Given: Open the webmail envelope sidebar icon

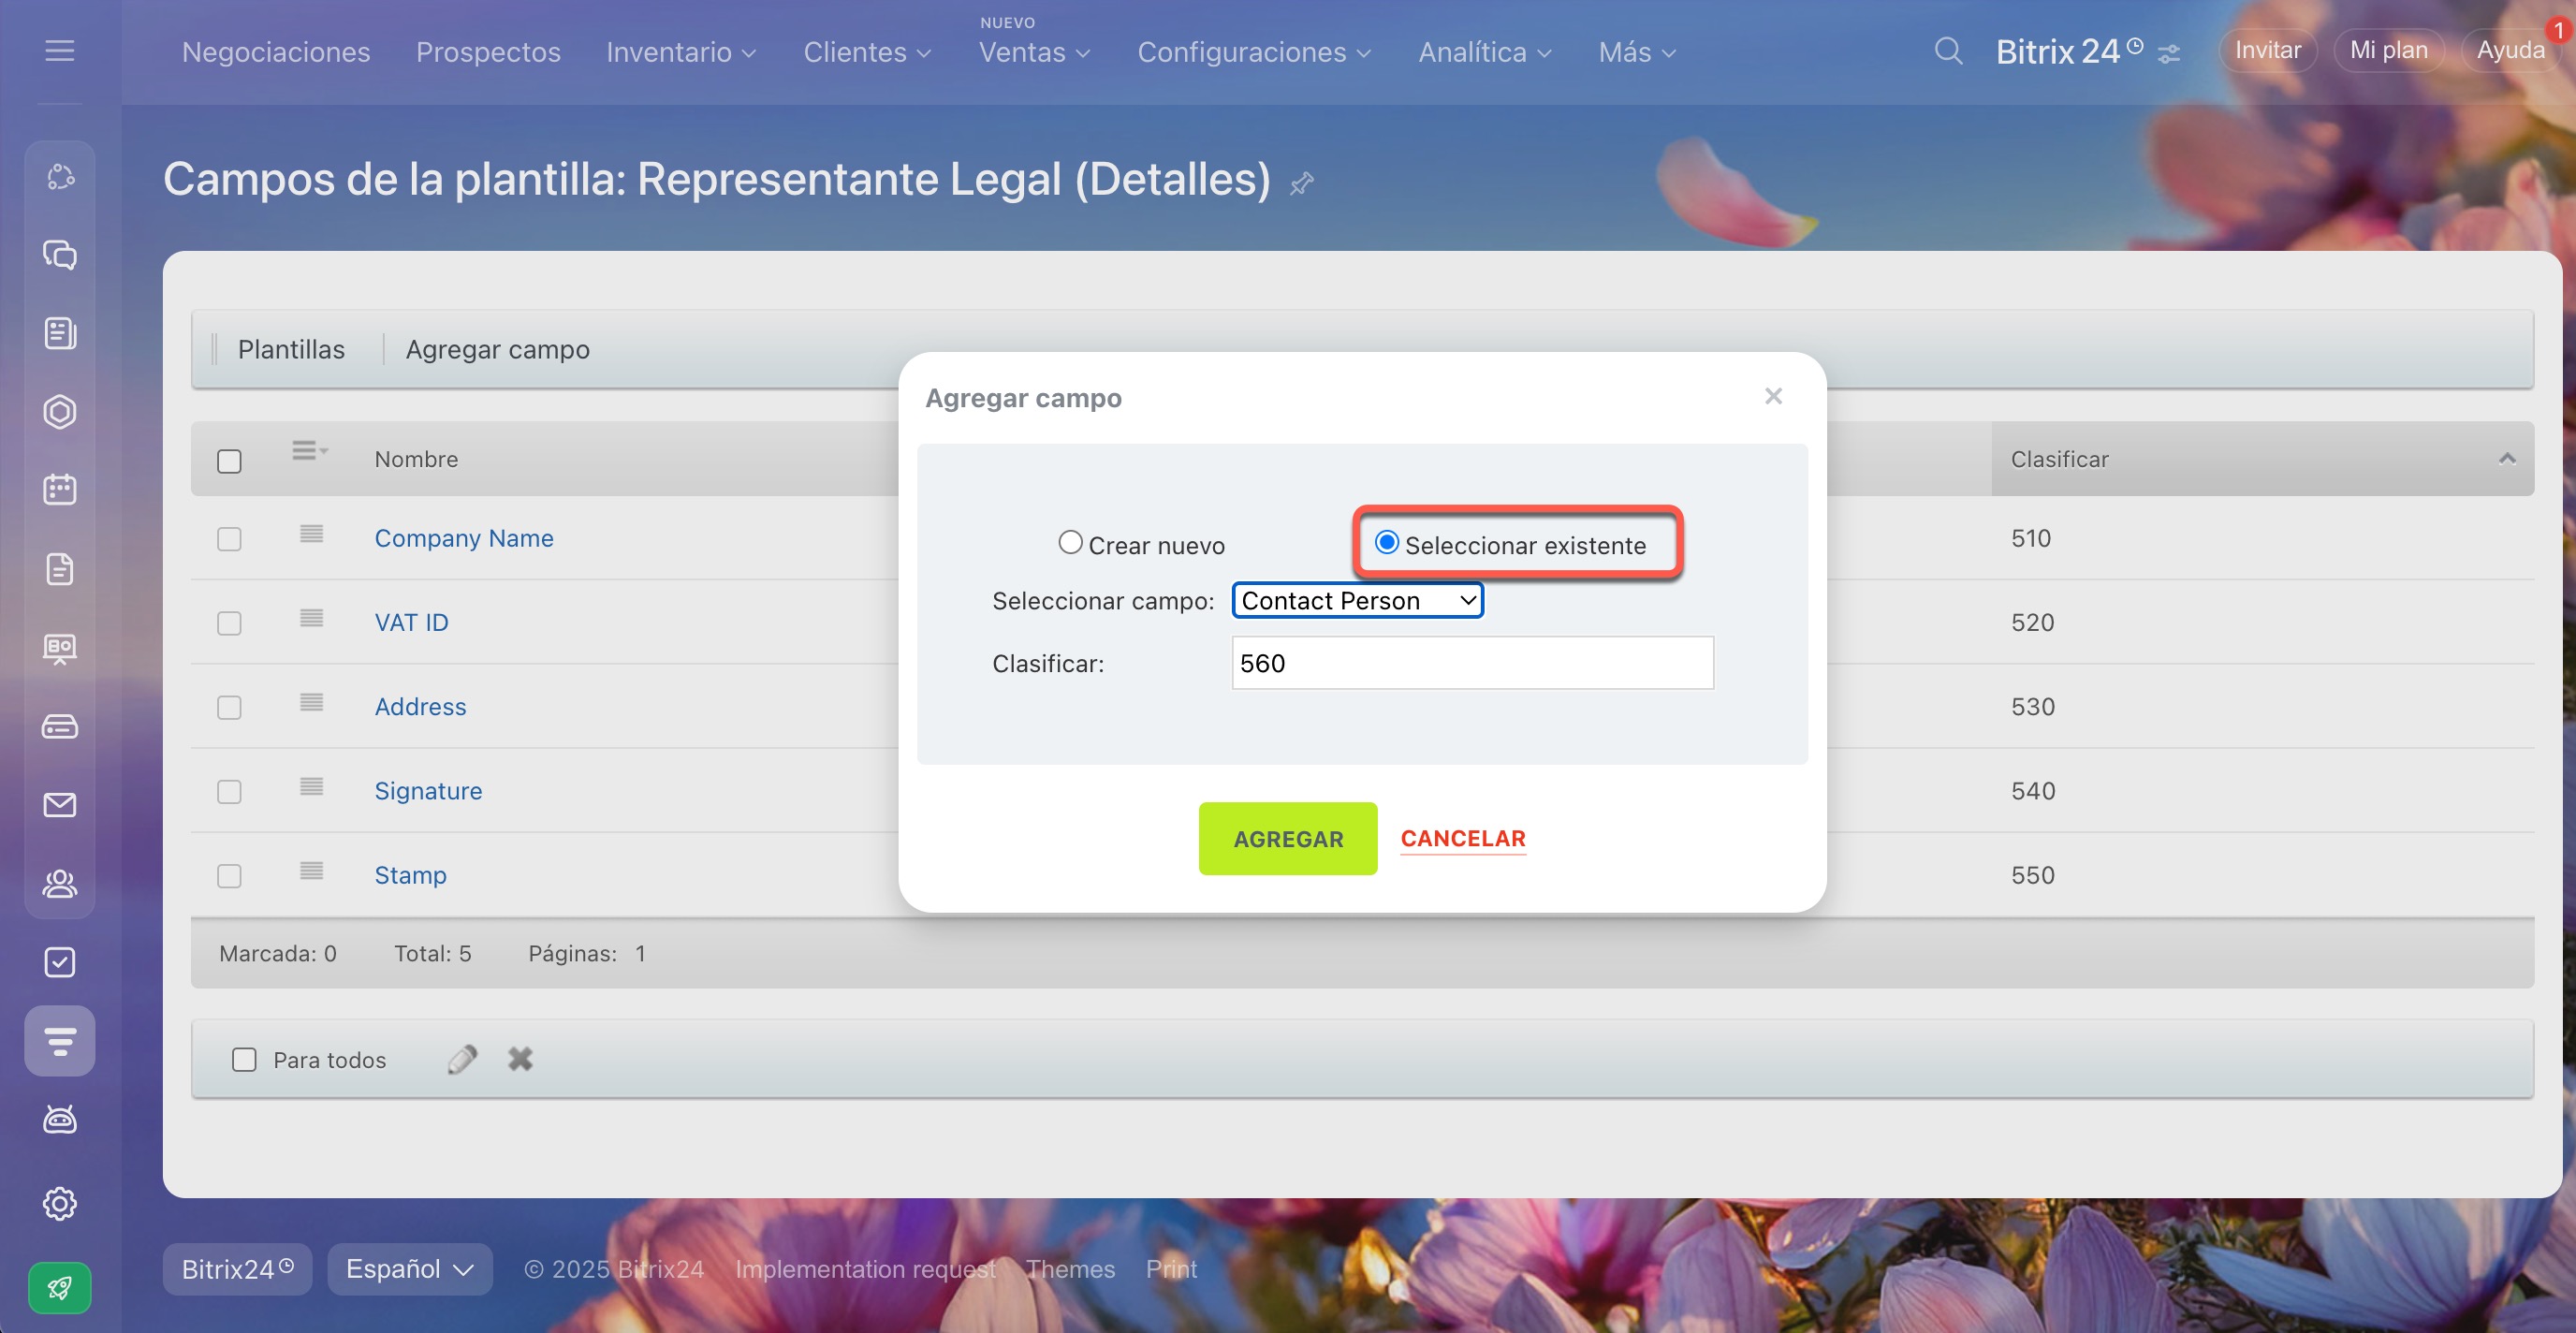Looking at the screenshot, I should (60, 805).
